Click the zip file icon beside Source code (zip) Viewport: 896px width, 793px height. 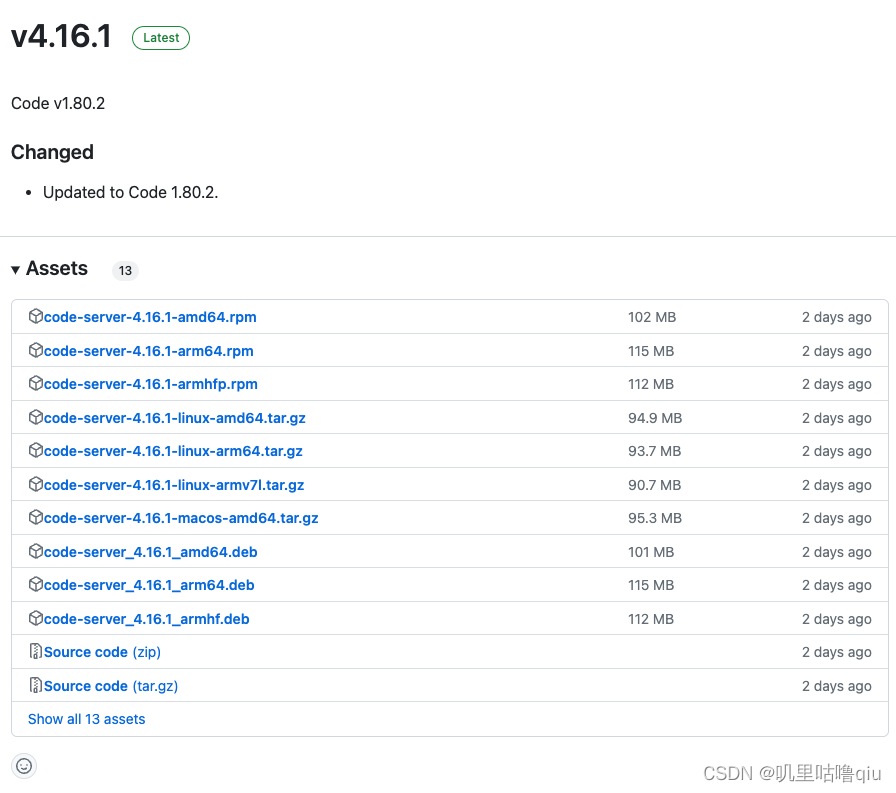click(x=35, y=651)
